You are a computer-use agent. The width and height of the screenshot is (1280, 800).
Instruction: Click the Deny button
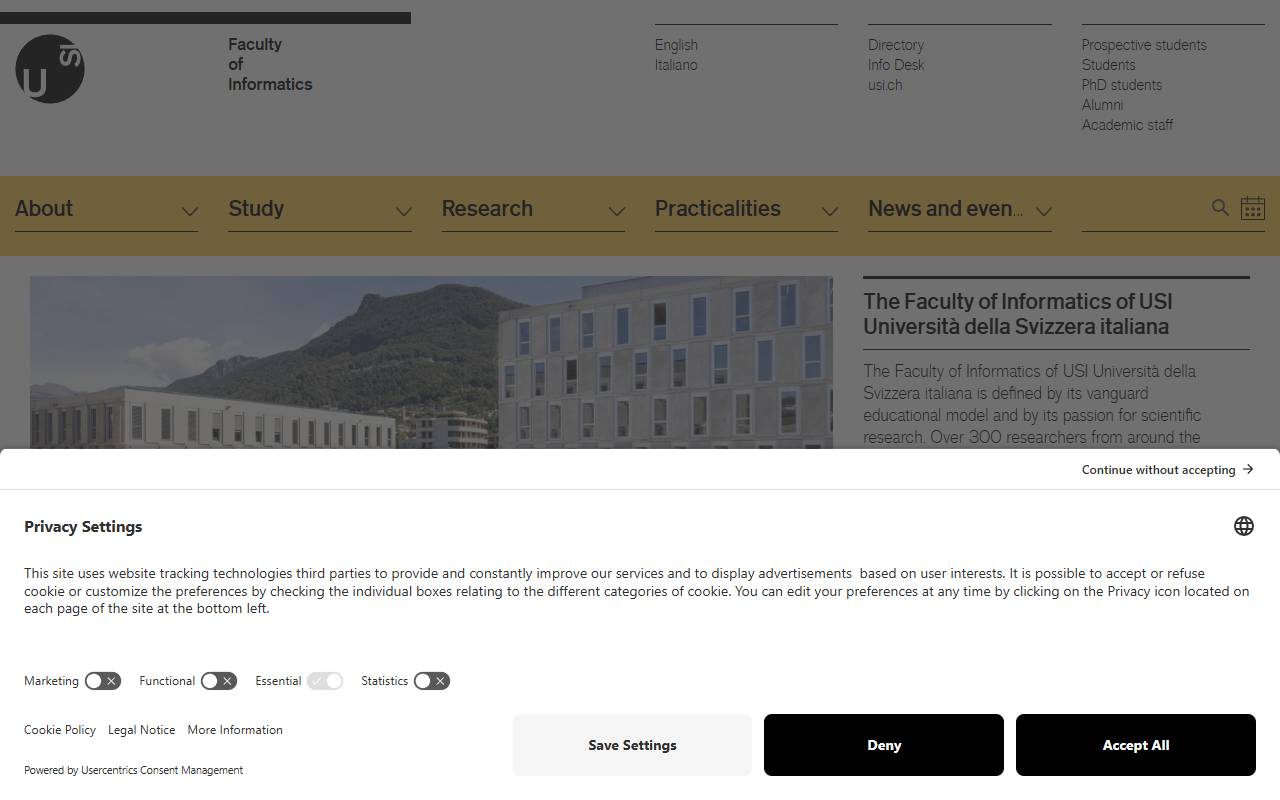pyautogui.click(x=884, y=745)
